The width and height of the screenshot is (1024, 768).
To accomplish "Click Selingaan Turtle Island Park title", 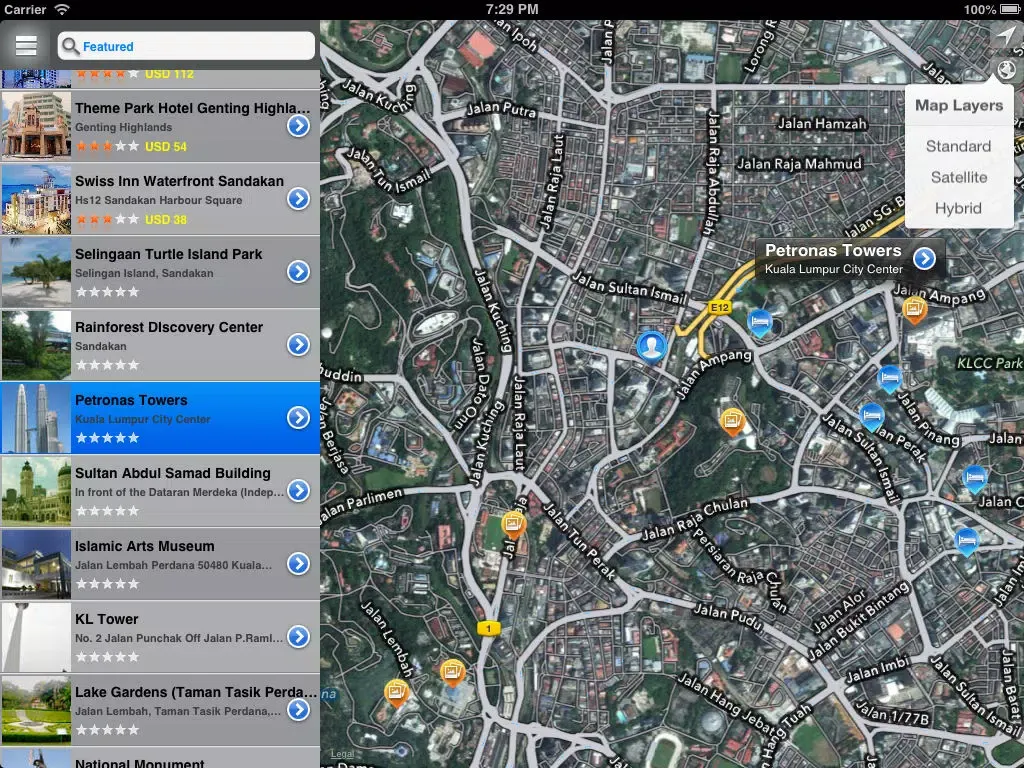I will pos(168,254).
